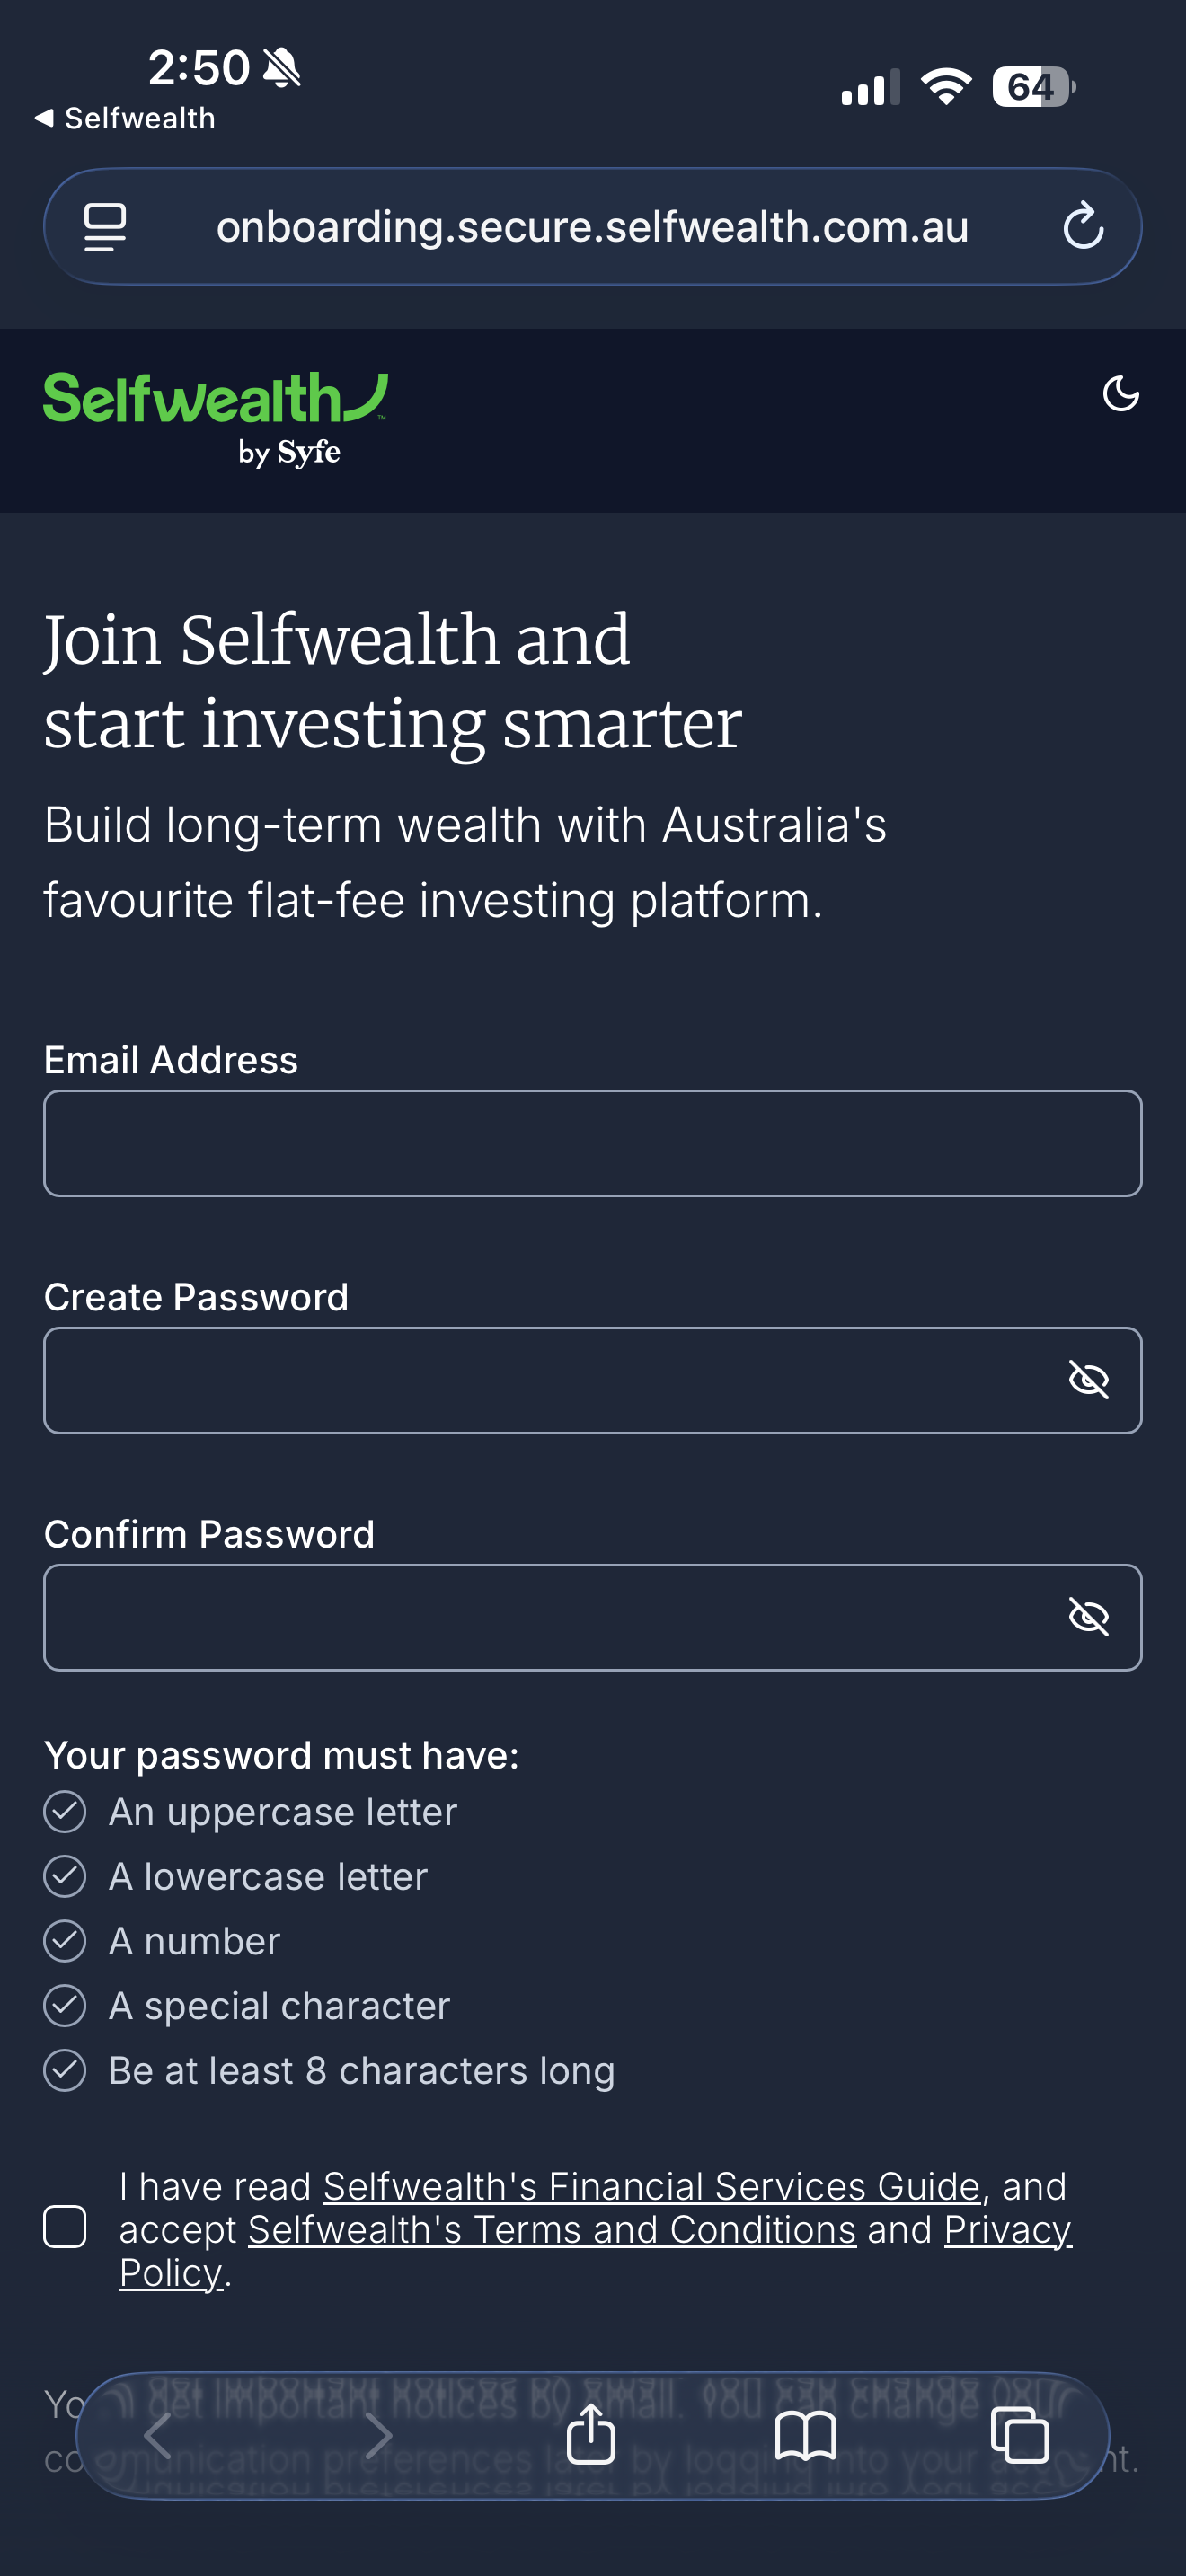Open Safari bookmarks book icon

point(805,2434)
